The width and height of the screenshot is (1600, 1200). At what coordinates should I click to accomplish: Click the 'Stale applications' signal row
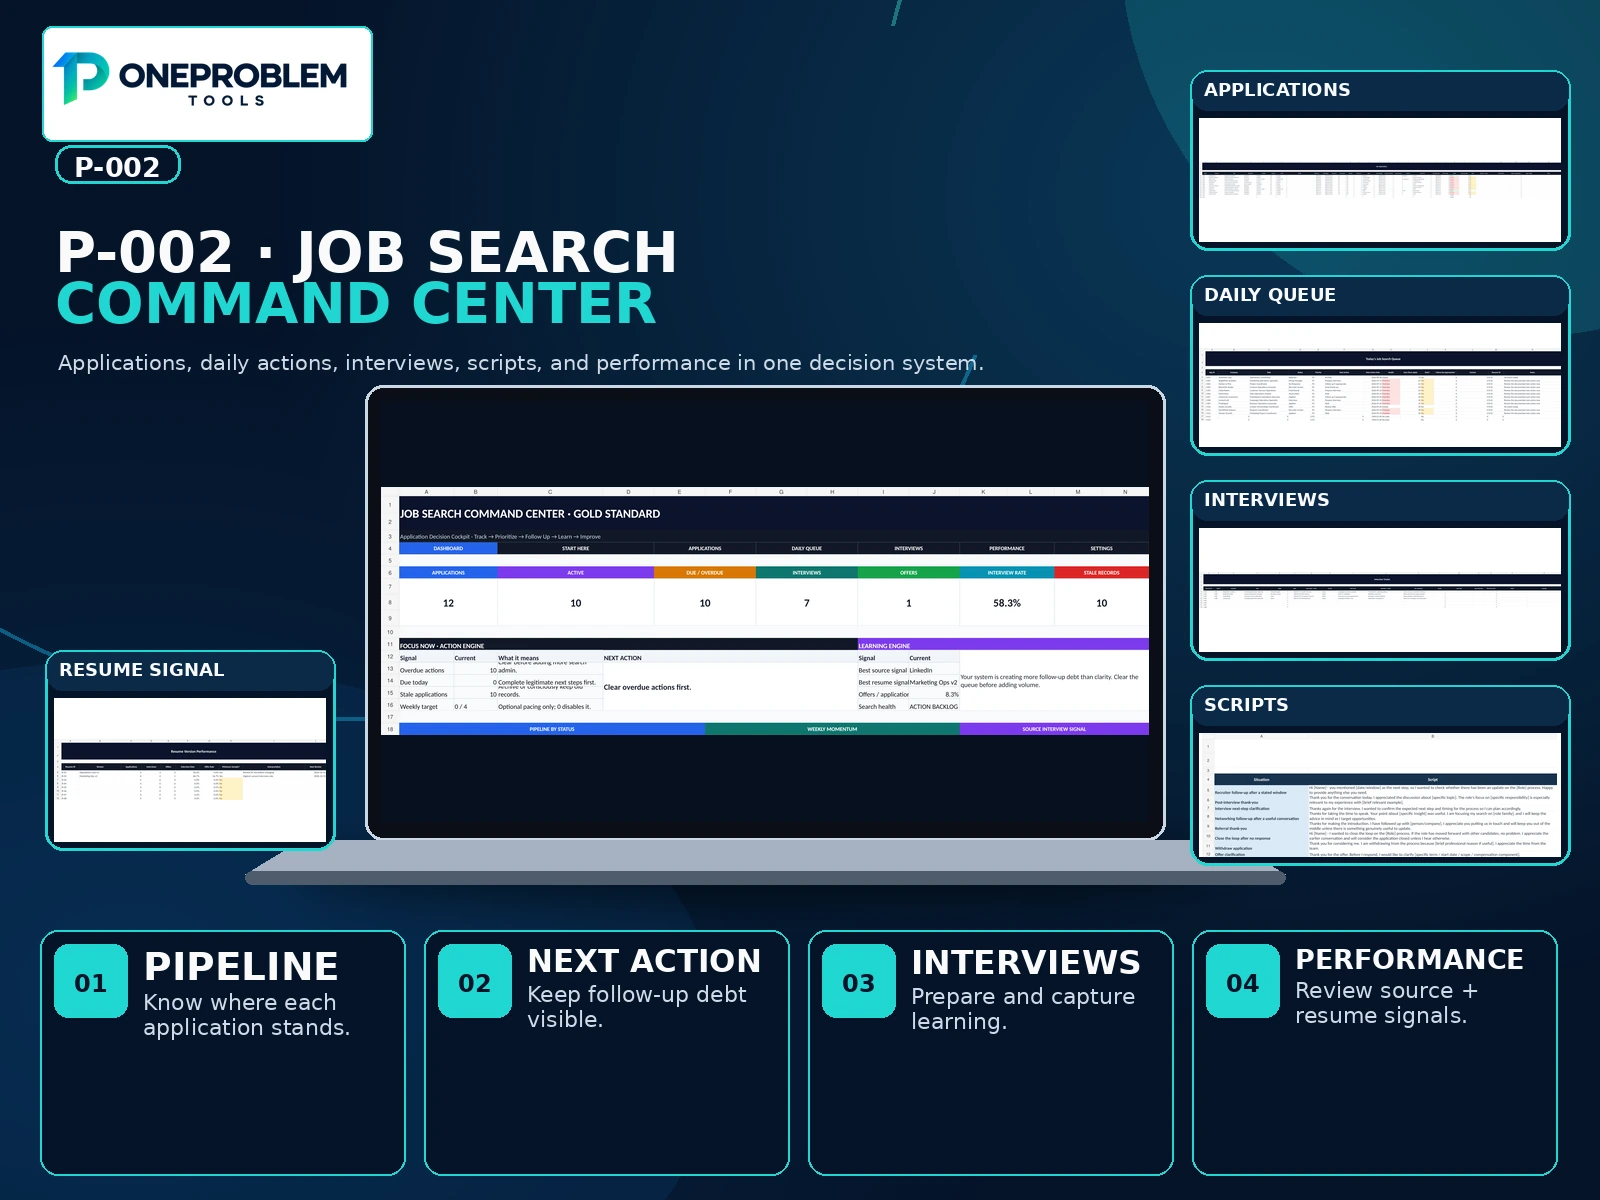500,694
